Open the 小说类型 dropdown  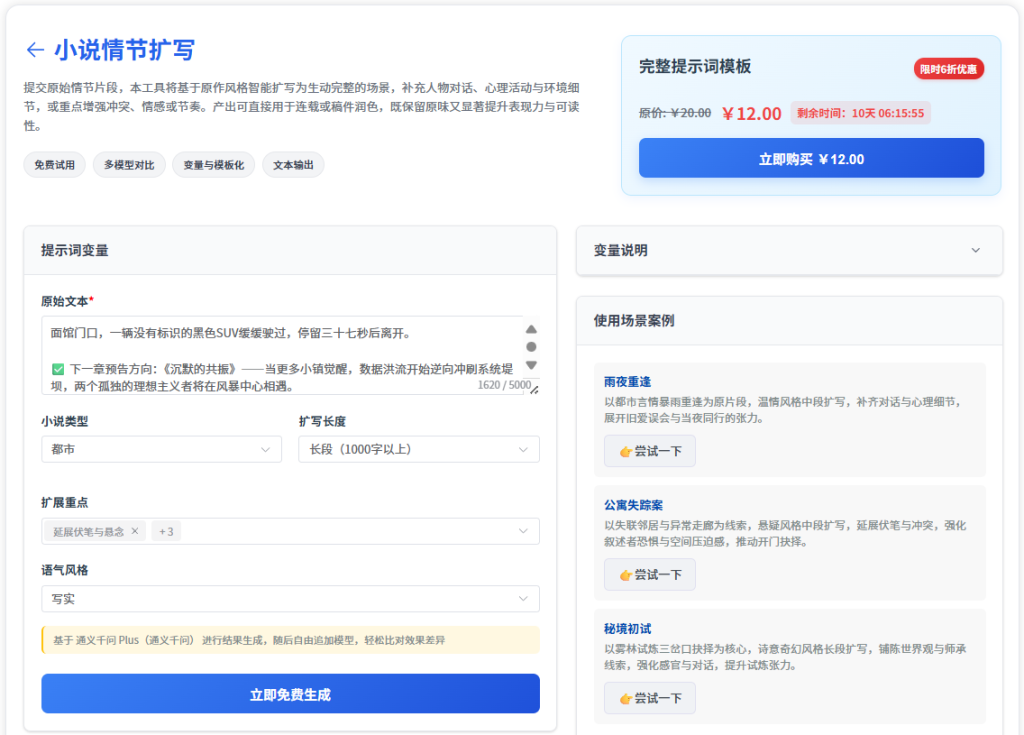[161, 450]
